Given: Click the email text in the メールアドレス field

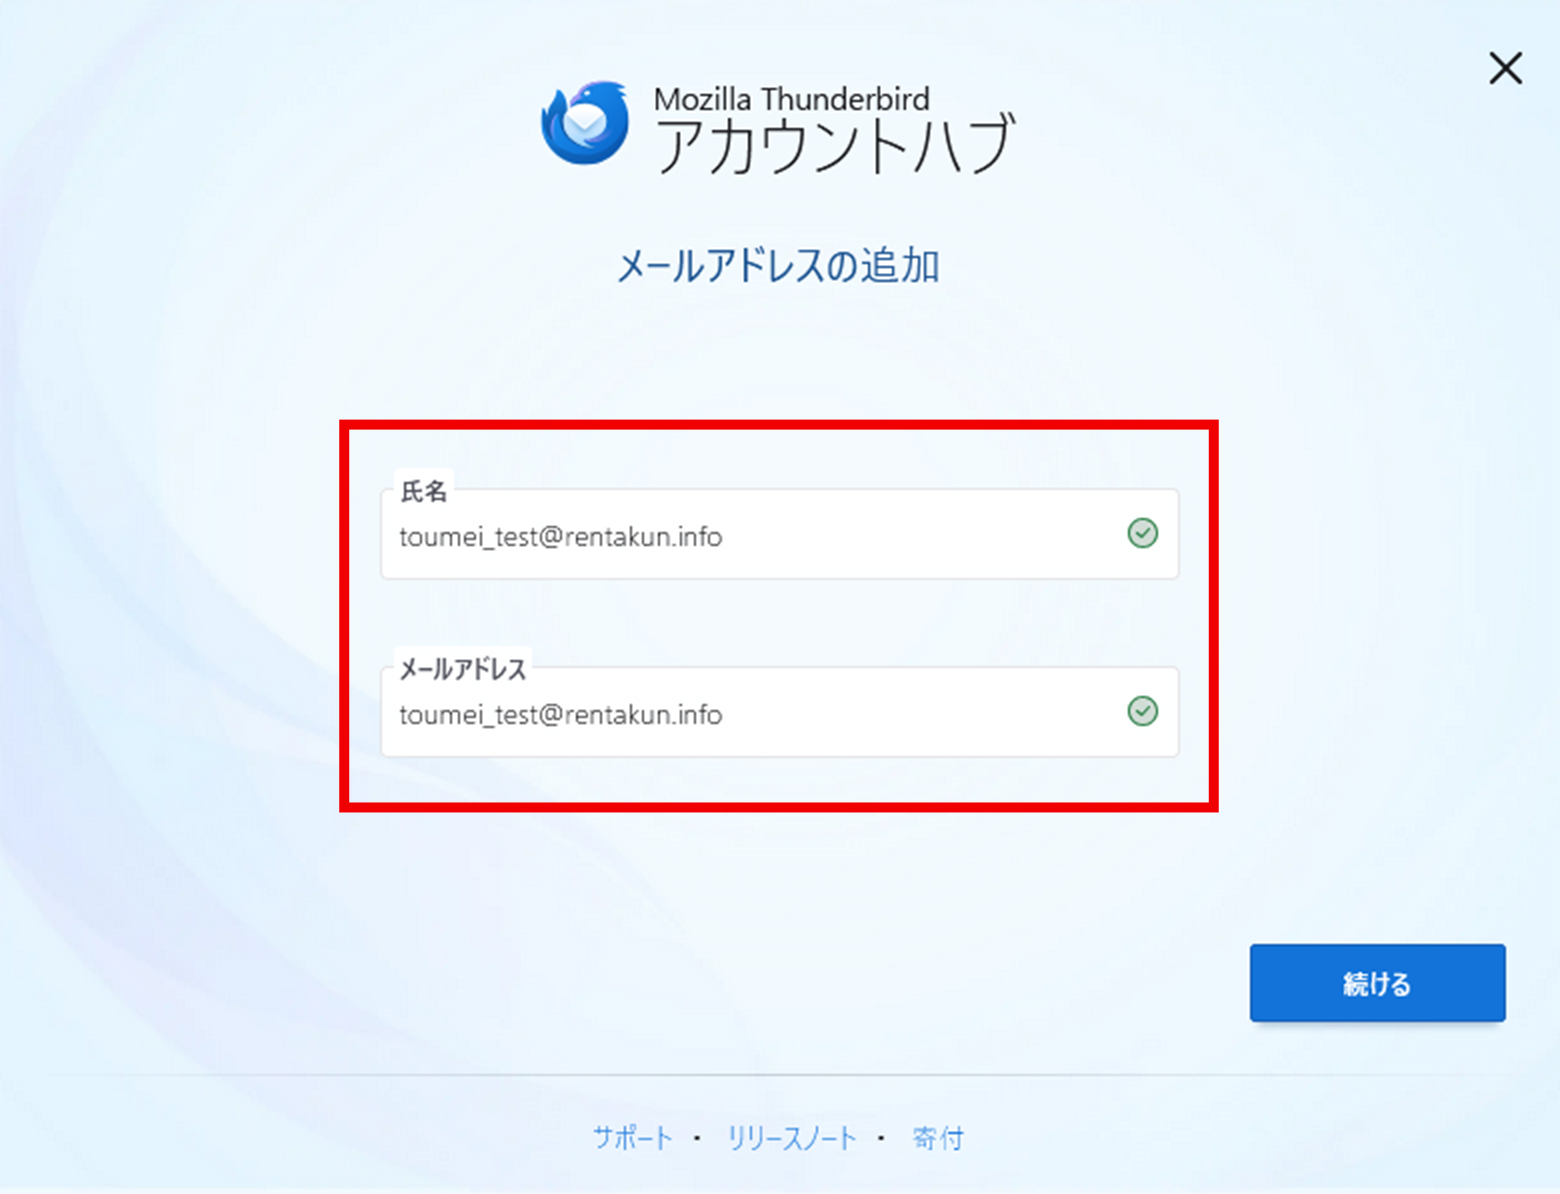Looking at the screenshot, I should [561, 715].
